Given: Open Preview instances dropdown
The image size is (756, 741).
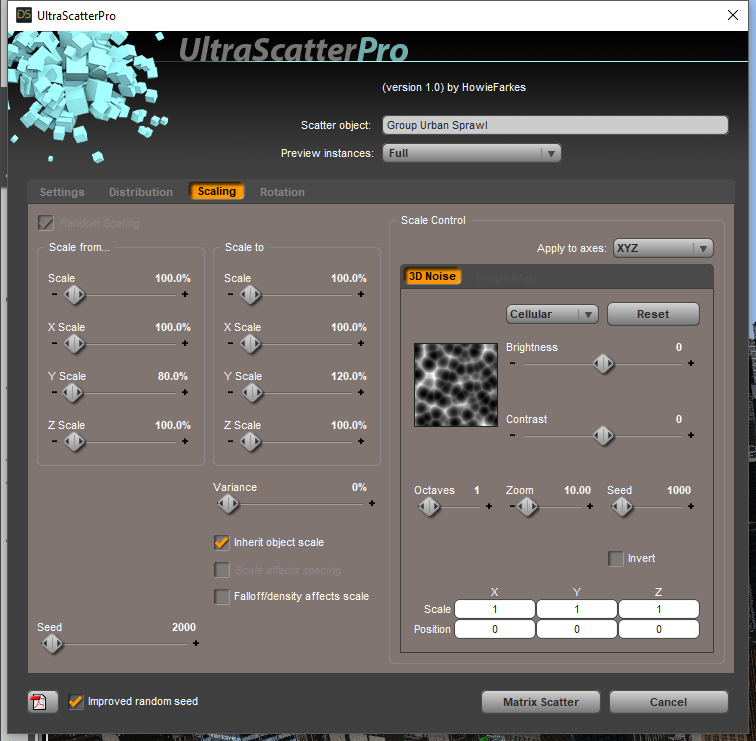Looking at the screenshot, I should tap(472, 153).
